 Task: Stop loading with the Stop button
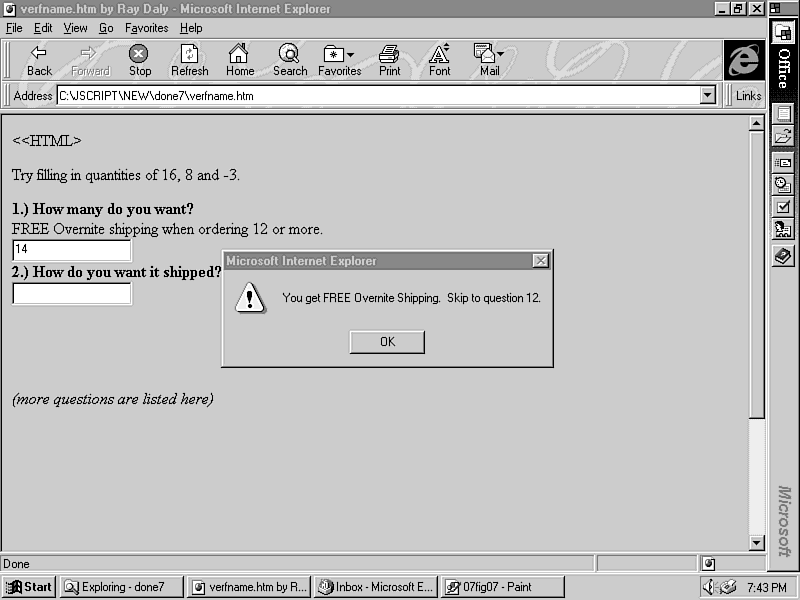point(139,60)
